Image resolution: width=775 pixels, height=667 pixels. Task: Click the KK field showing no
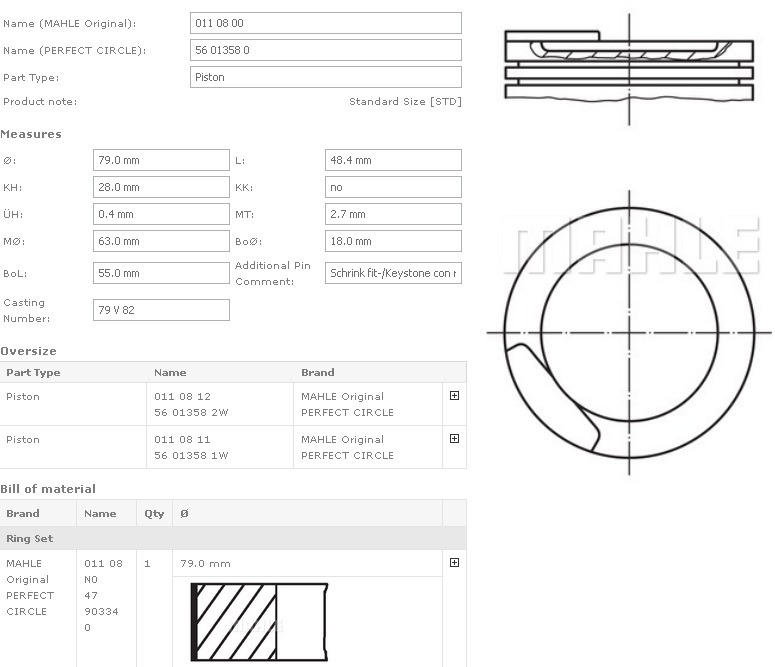tap(393, 187)
